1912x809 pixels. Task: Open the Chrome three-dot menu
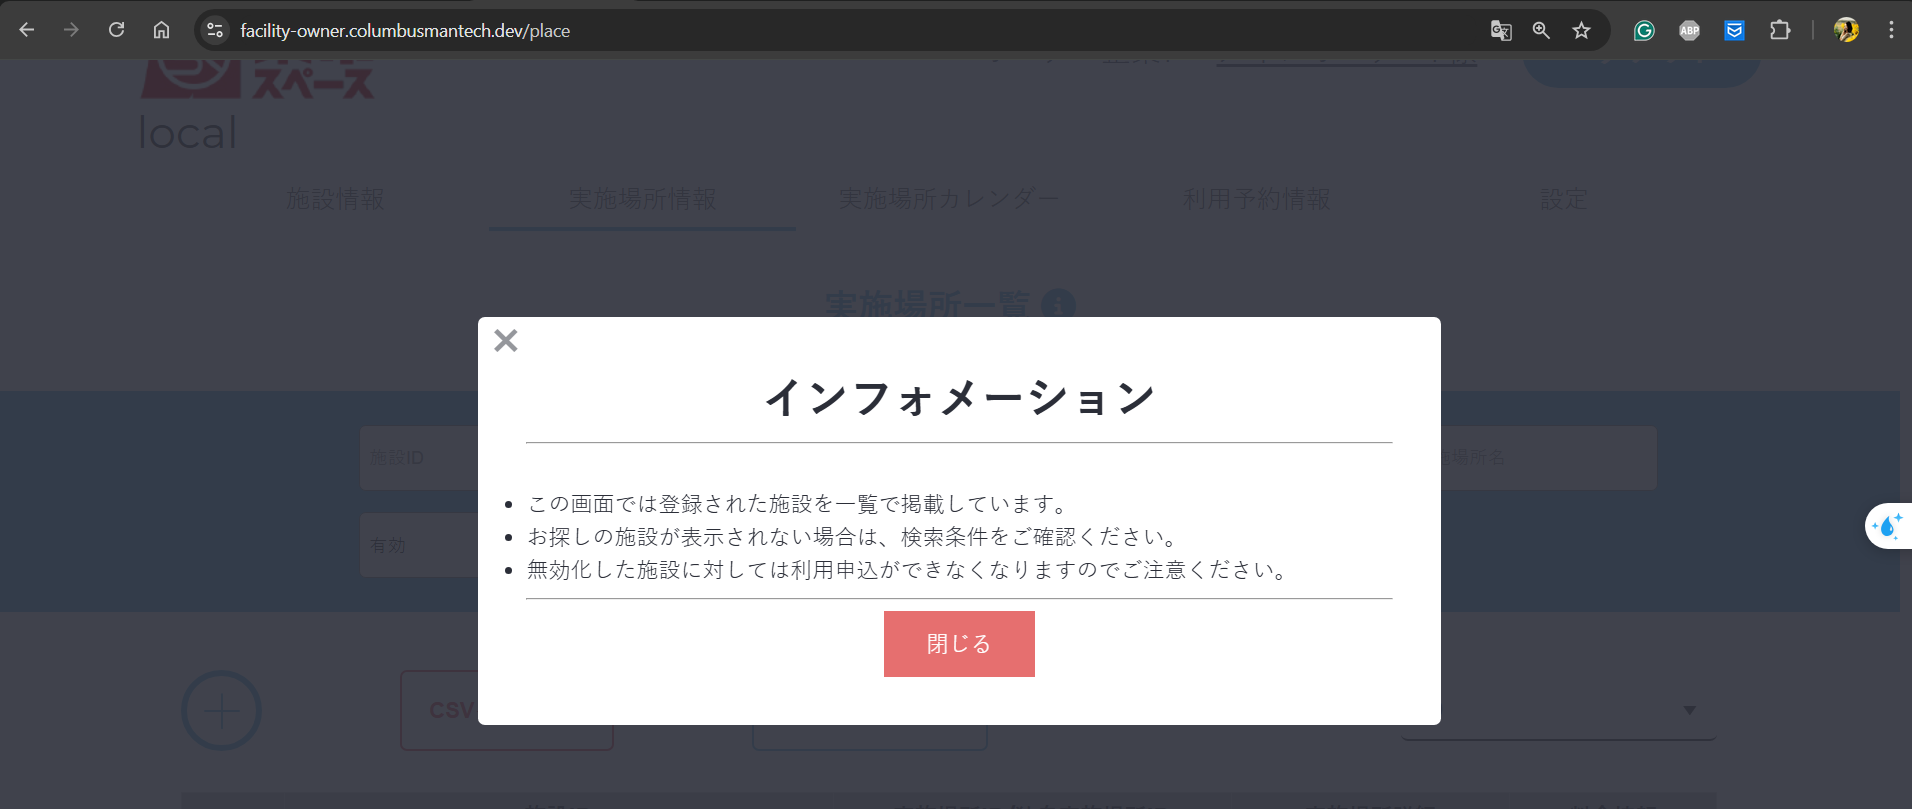[x=1891, y=30]
